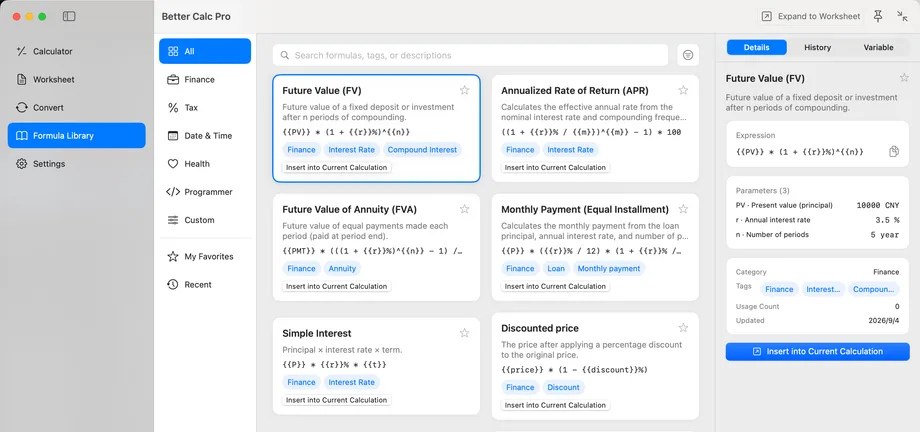920x432 pixels.
Task: Click the blue Insert into Current Calculation button
Action: click(817, 352)
